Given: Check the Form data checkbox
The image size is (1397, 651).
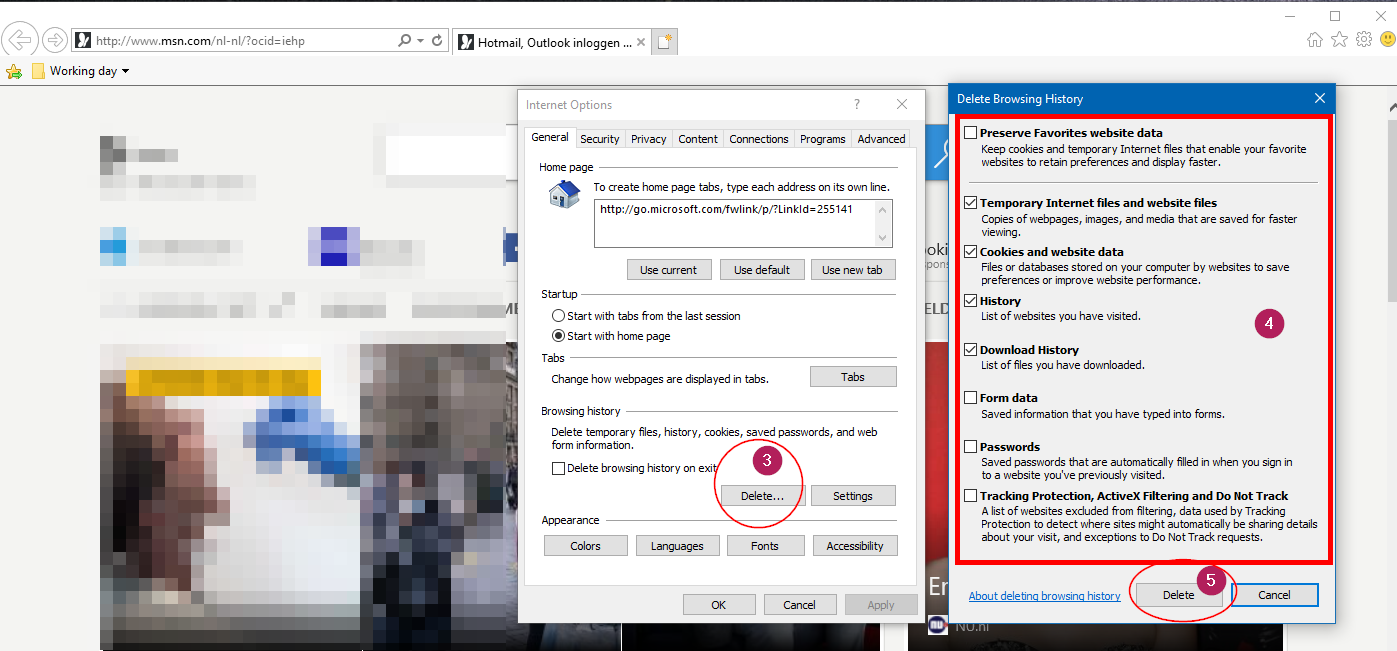Looking at the screenshot, I should [971, 398].
